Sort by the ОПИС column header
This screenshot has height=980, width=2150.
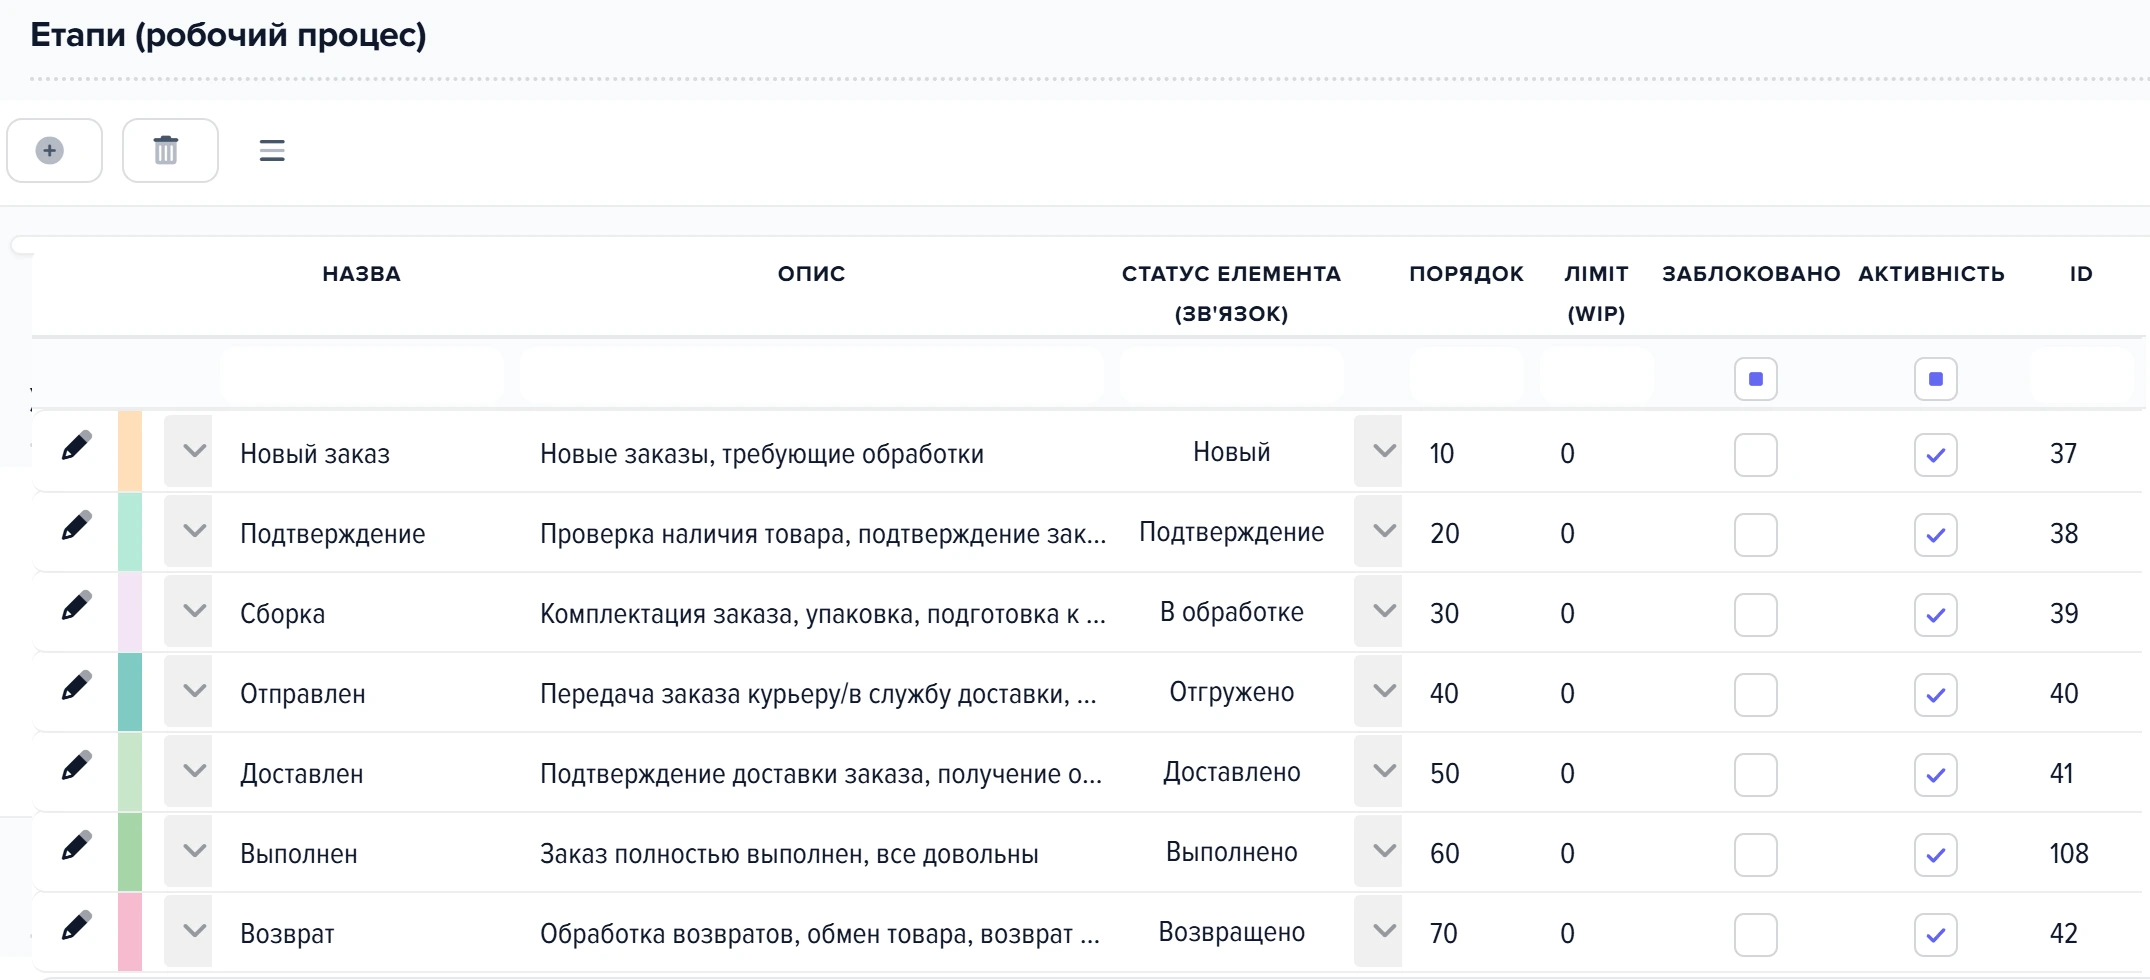(811, 274)
